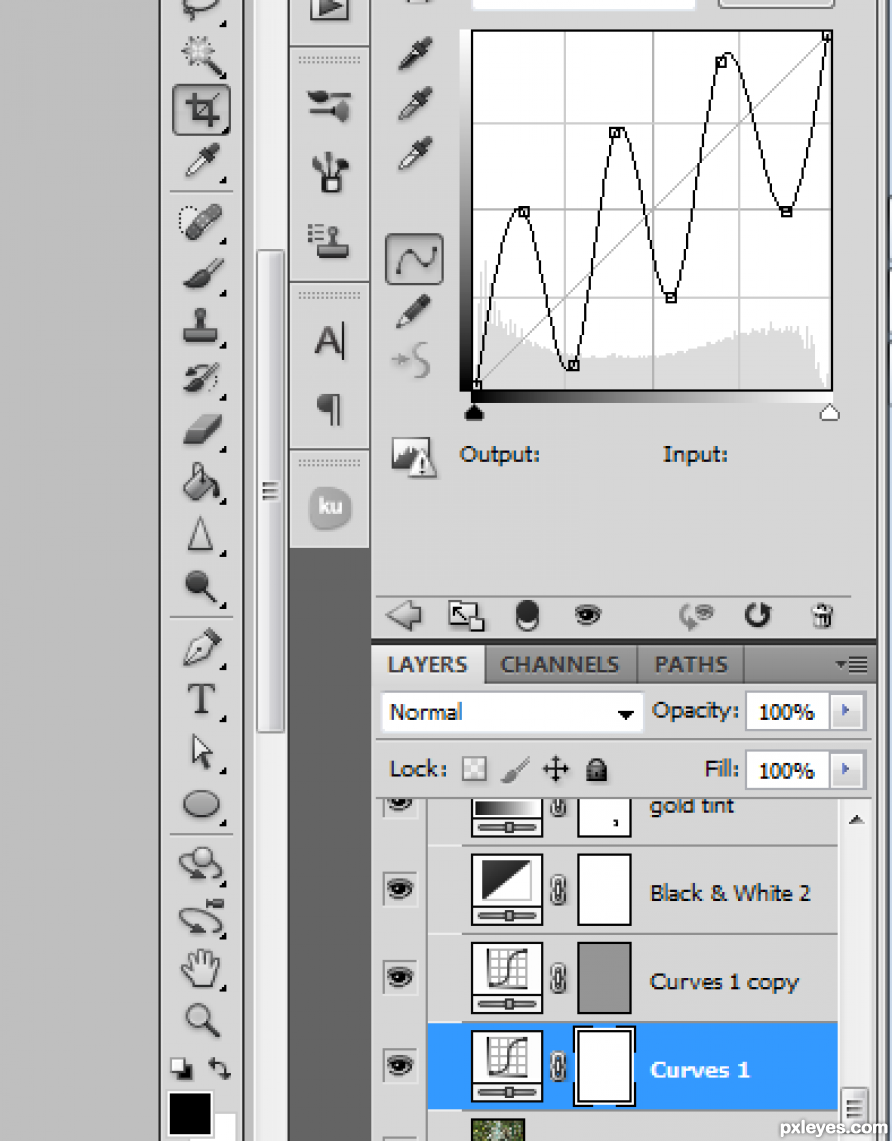Choose the edit points curve mode

tap(414, 259)
